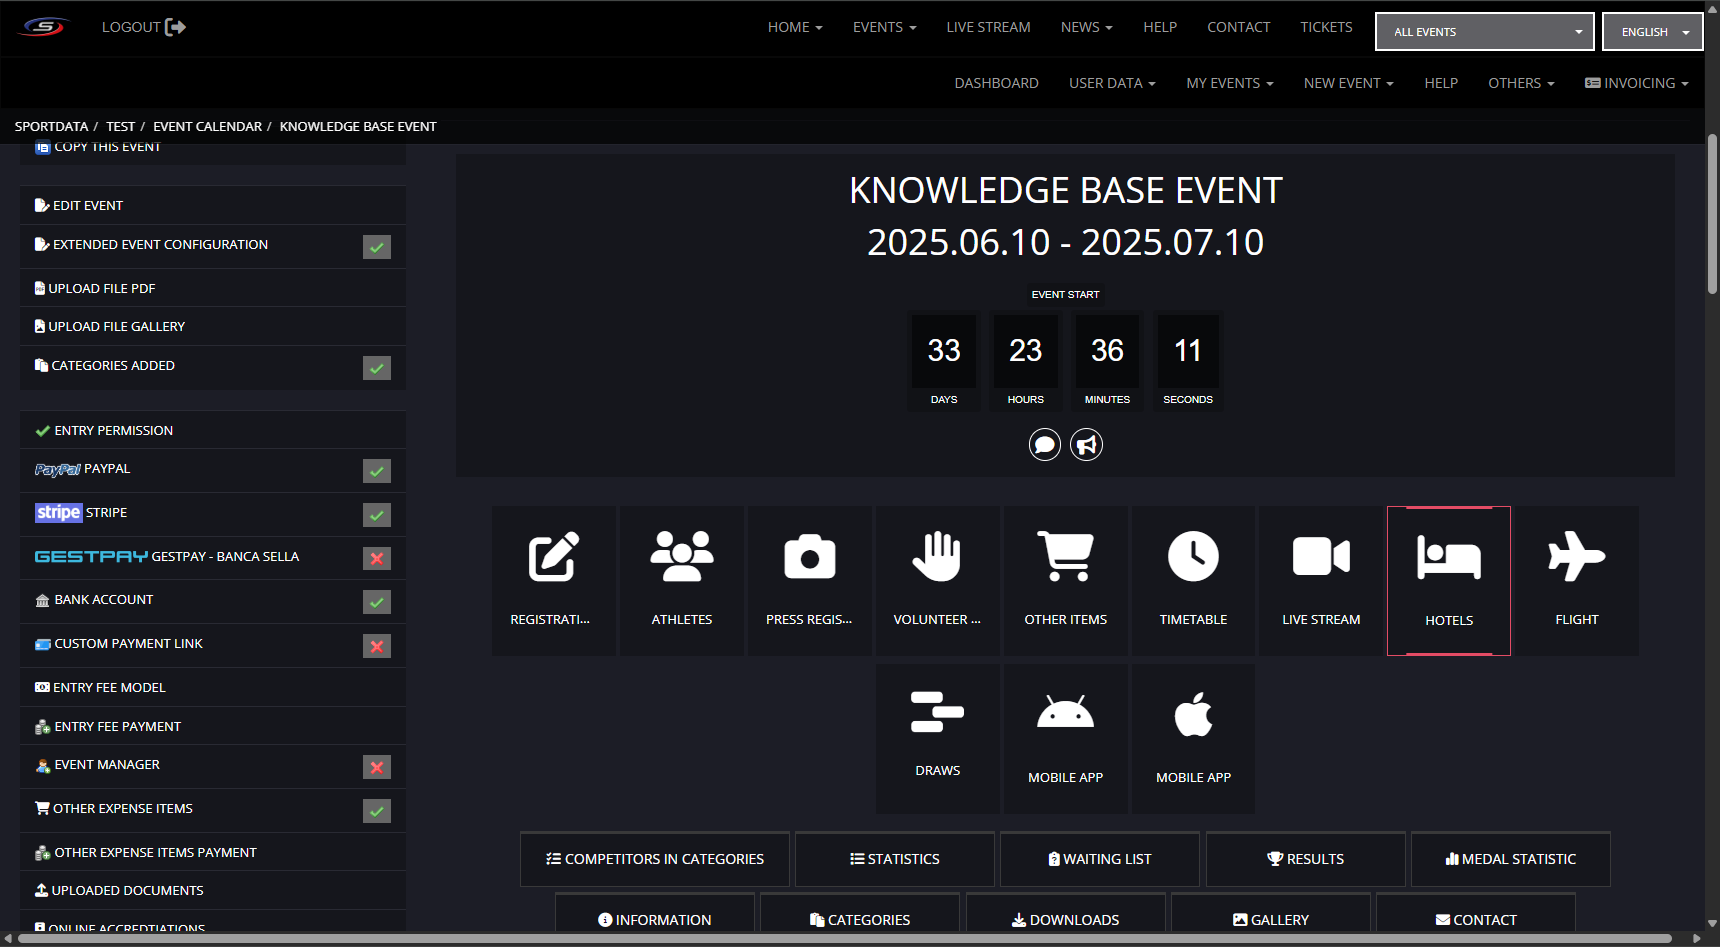This screenshot has width=1720, height=947.
Task: Click the Athletes group icon
Action: (x=682, y=557)
